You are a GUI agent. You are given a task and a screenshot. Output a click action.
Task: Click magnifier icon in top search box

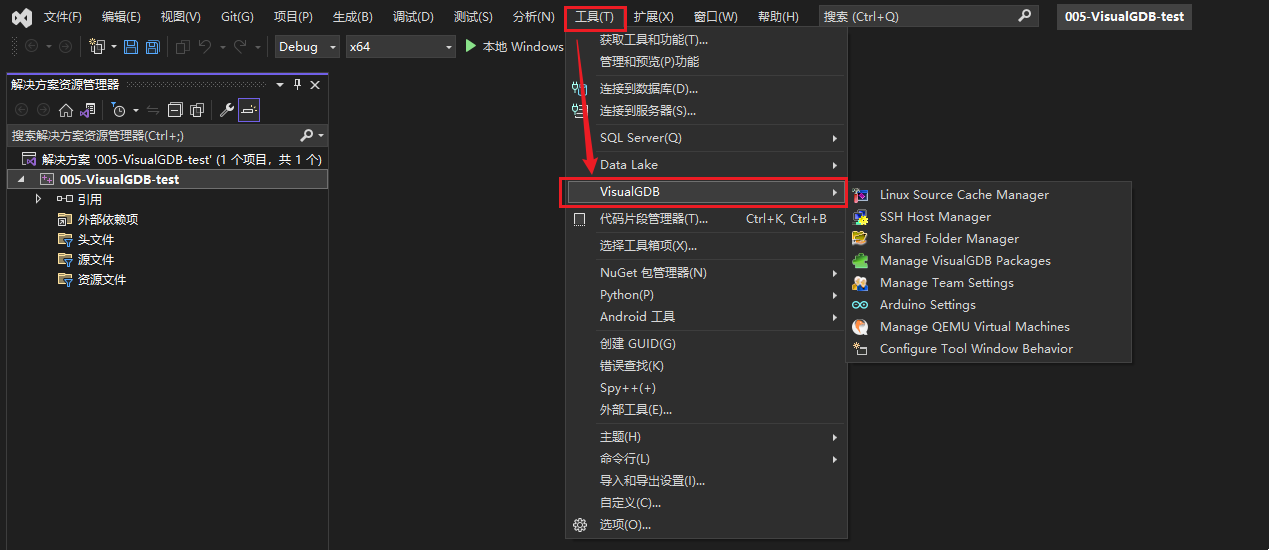coord(1024,16)
